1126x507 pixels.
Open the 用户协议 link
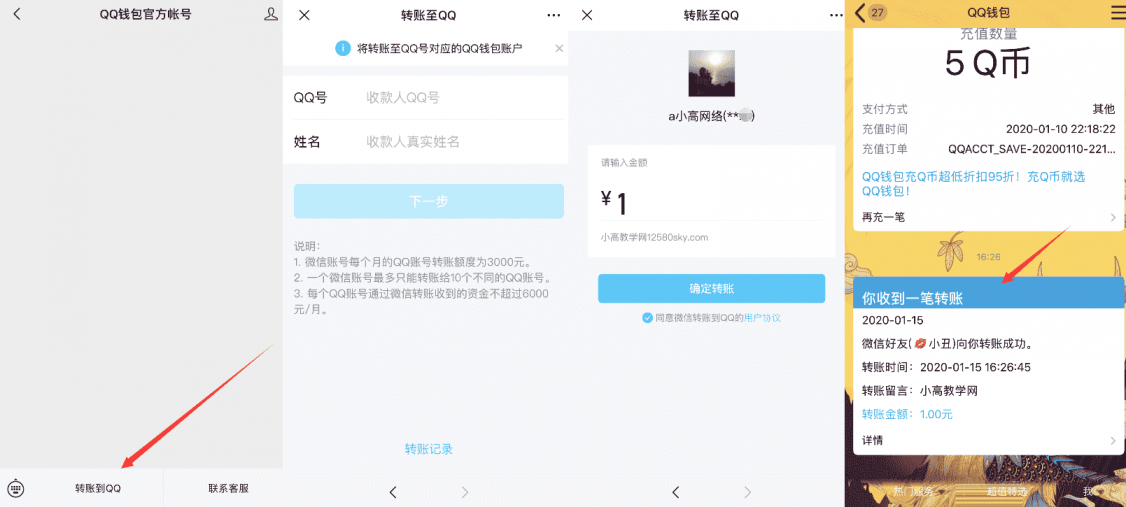(x=762, y=317)
